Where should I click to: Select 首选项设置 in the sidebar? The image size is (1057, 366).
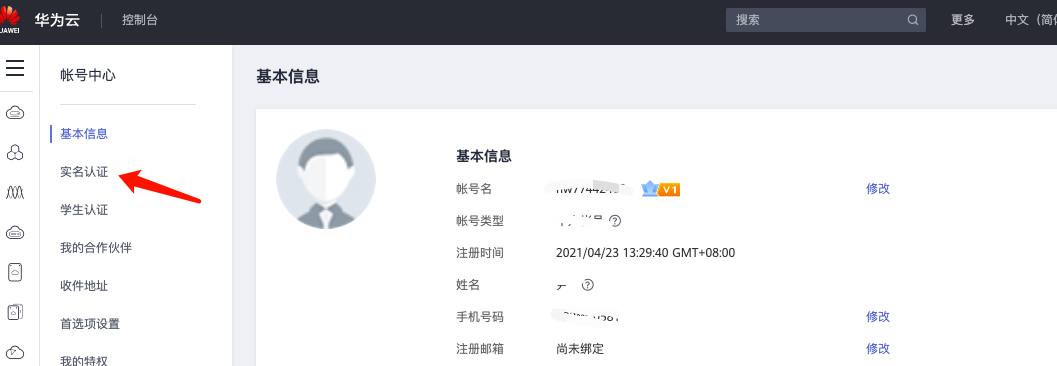[x=90, y=324]
